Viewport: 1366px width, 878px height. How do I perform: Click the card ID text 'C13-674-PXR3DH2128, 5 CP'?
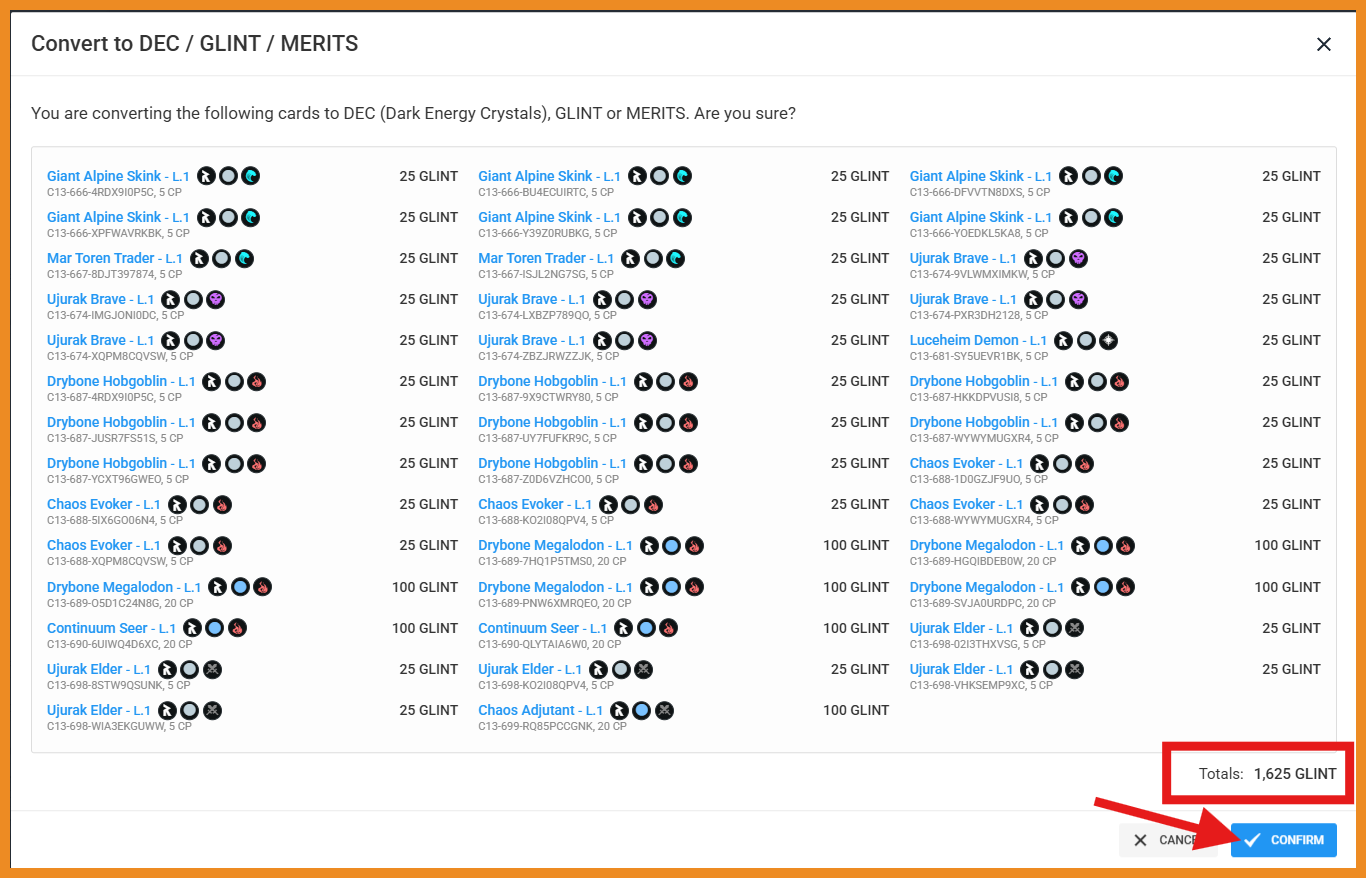977,315
